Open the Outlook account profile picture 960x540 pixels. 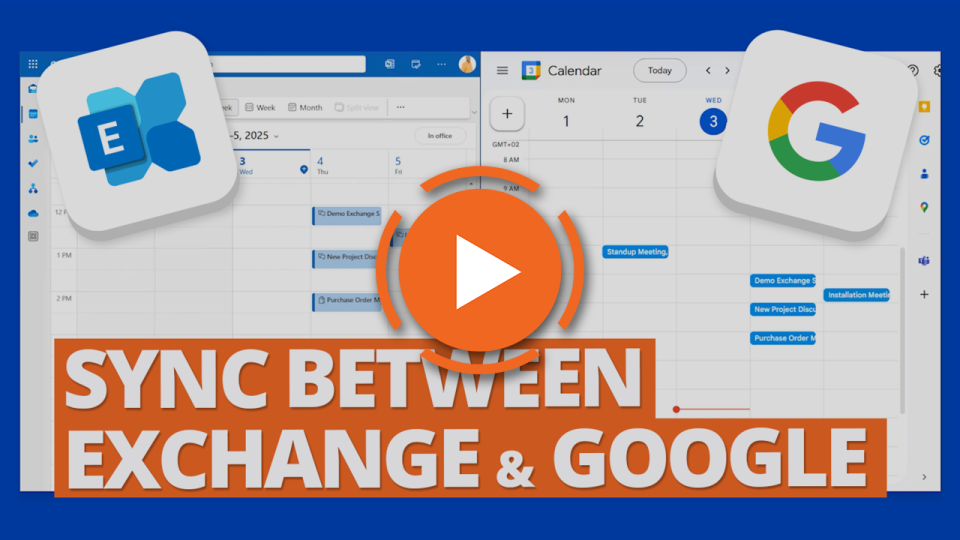pyautogui.click(x=467, y=64)
